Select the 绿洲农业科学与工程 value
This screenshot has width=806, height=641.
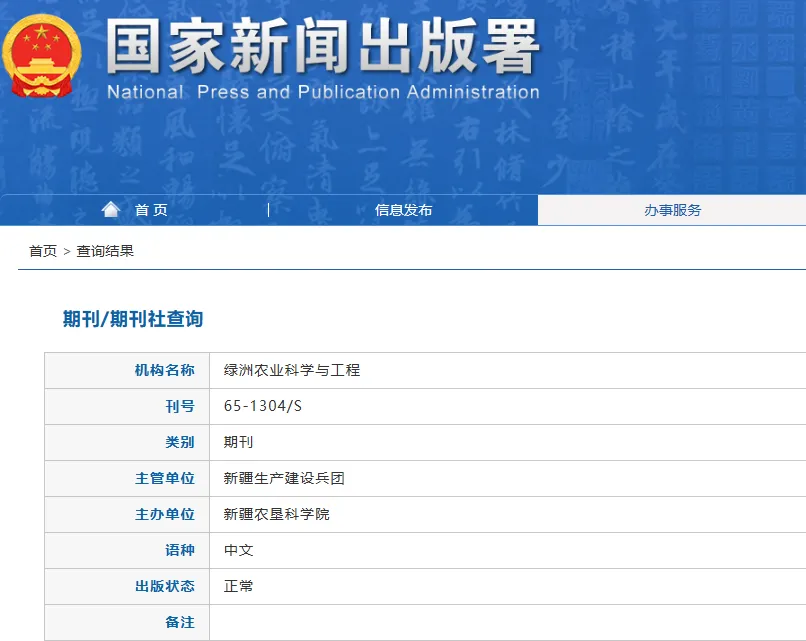click(291, 370)
